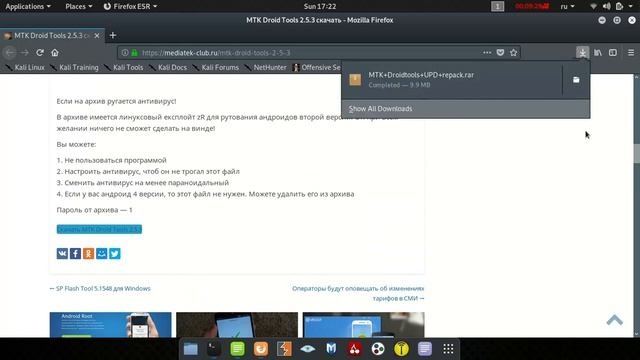Open the Applications menu

point(28,6)
